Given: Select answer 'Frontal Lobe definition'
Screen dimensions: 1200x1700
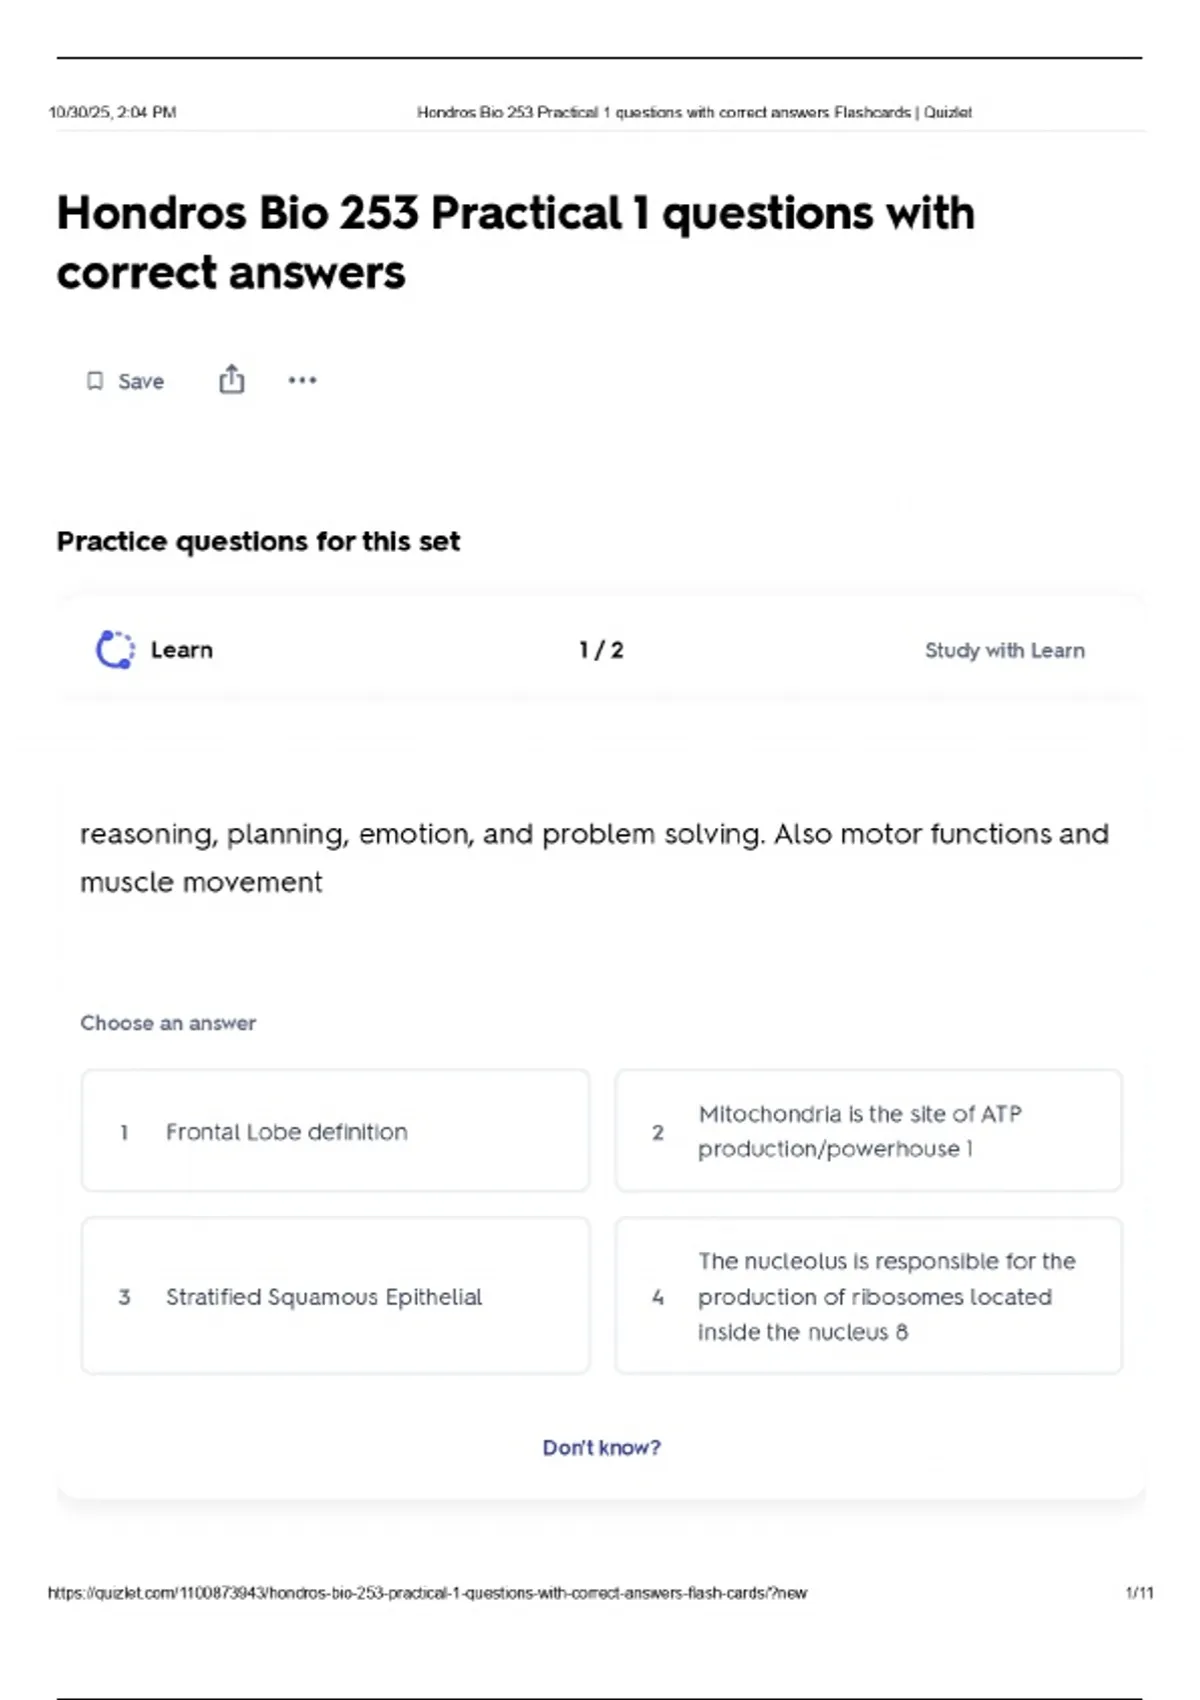Looking at the screenshot, I should pyautogui.click(x=335, y=1131).
